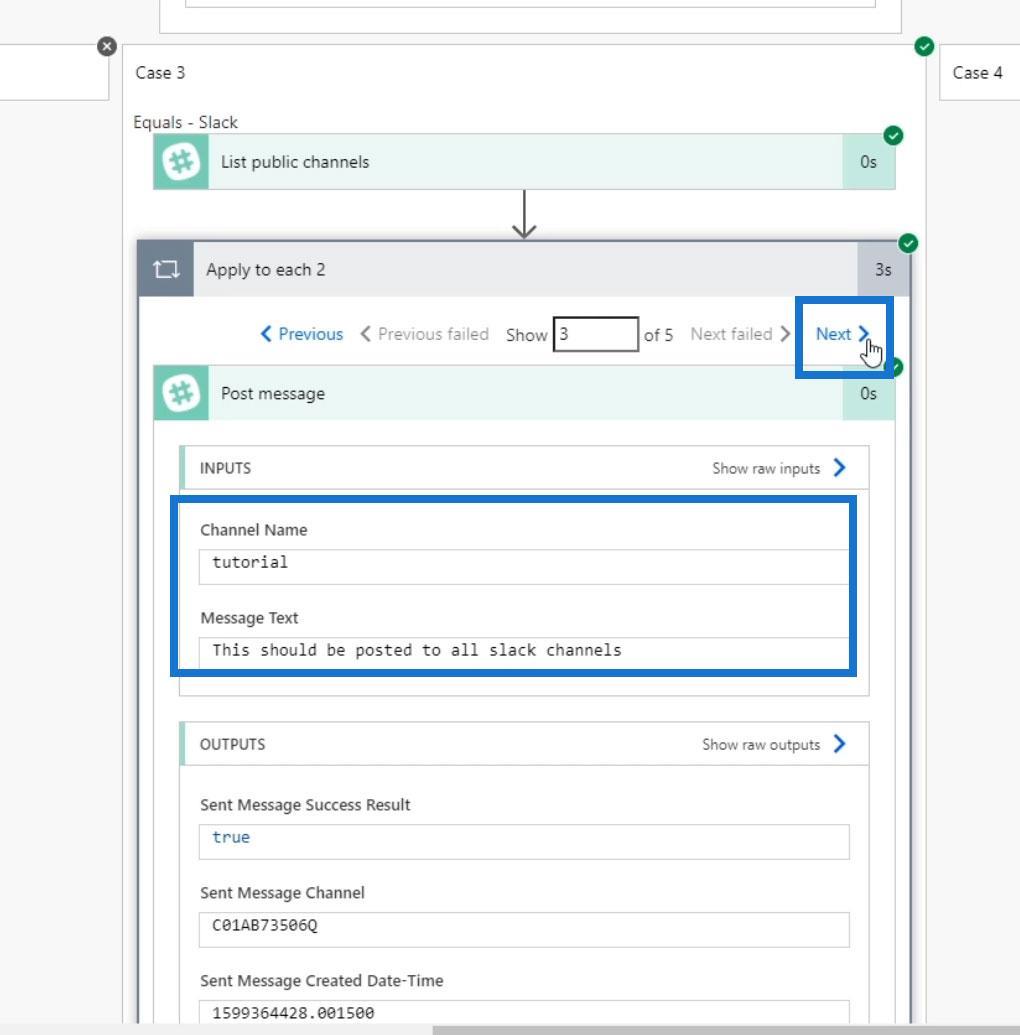The width and height of the screenshot is (1020, 1035).
Task: Click the 'of 5' iteration count
Action: click(658, 335)
